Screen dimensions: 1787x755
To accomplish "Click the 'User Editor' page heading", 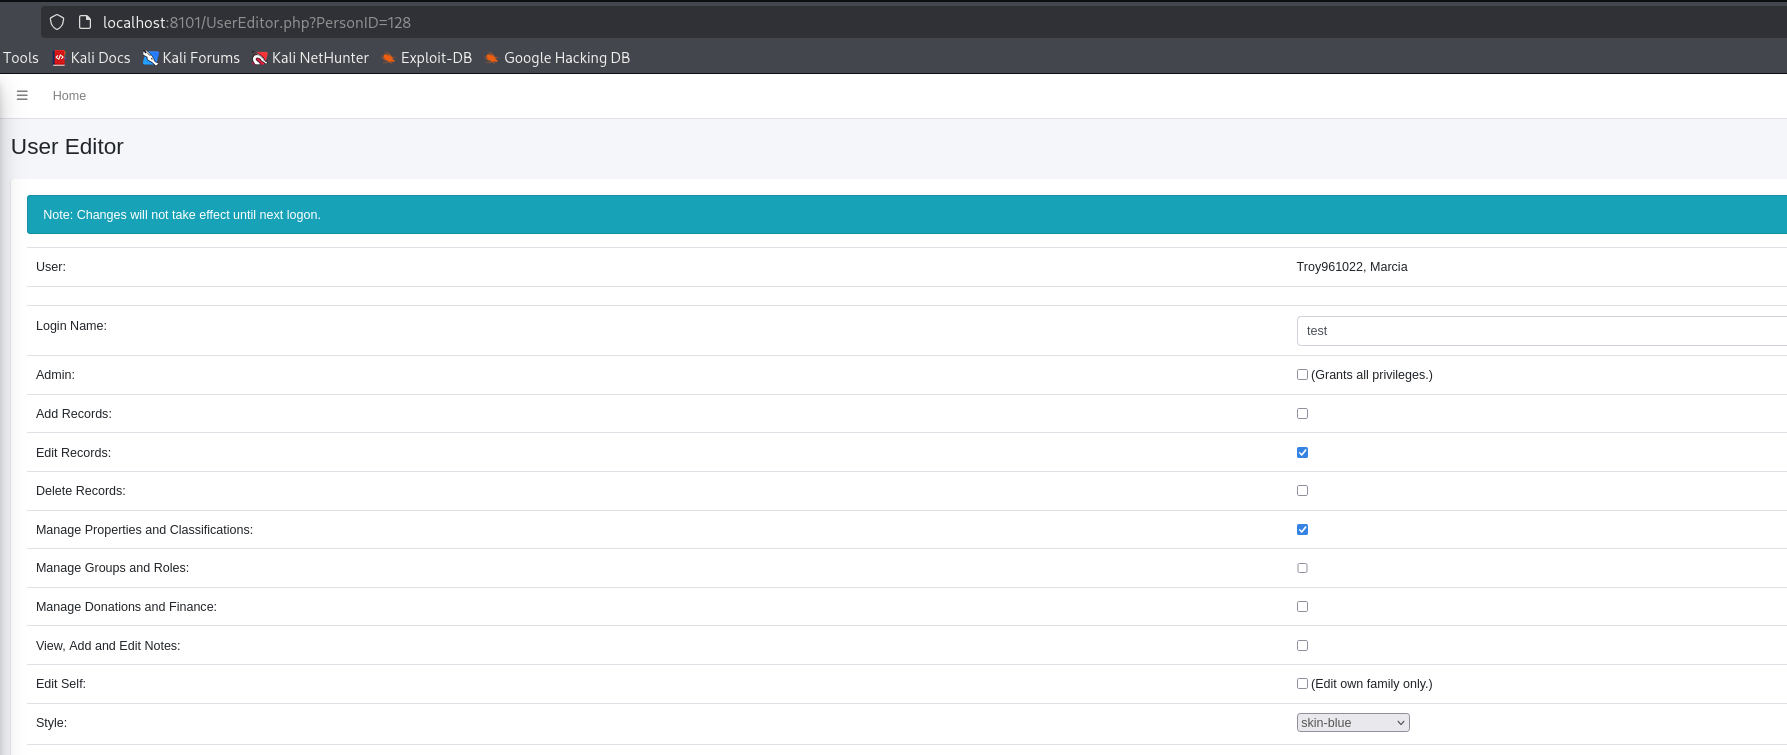I will tap(67, 147).
